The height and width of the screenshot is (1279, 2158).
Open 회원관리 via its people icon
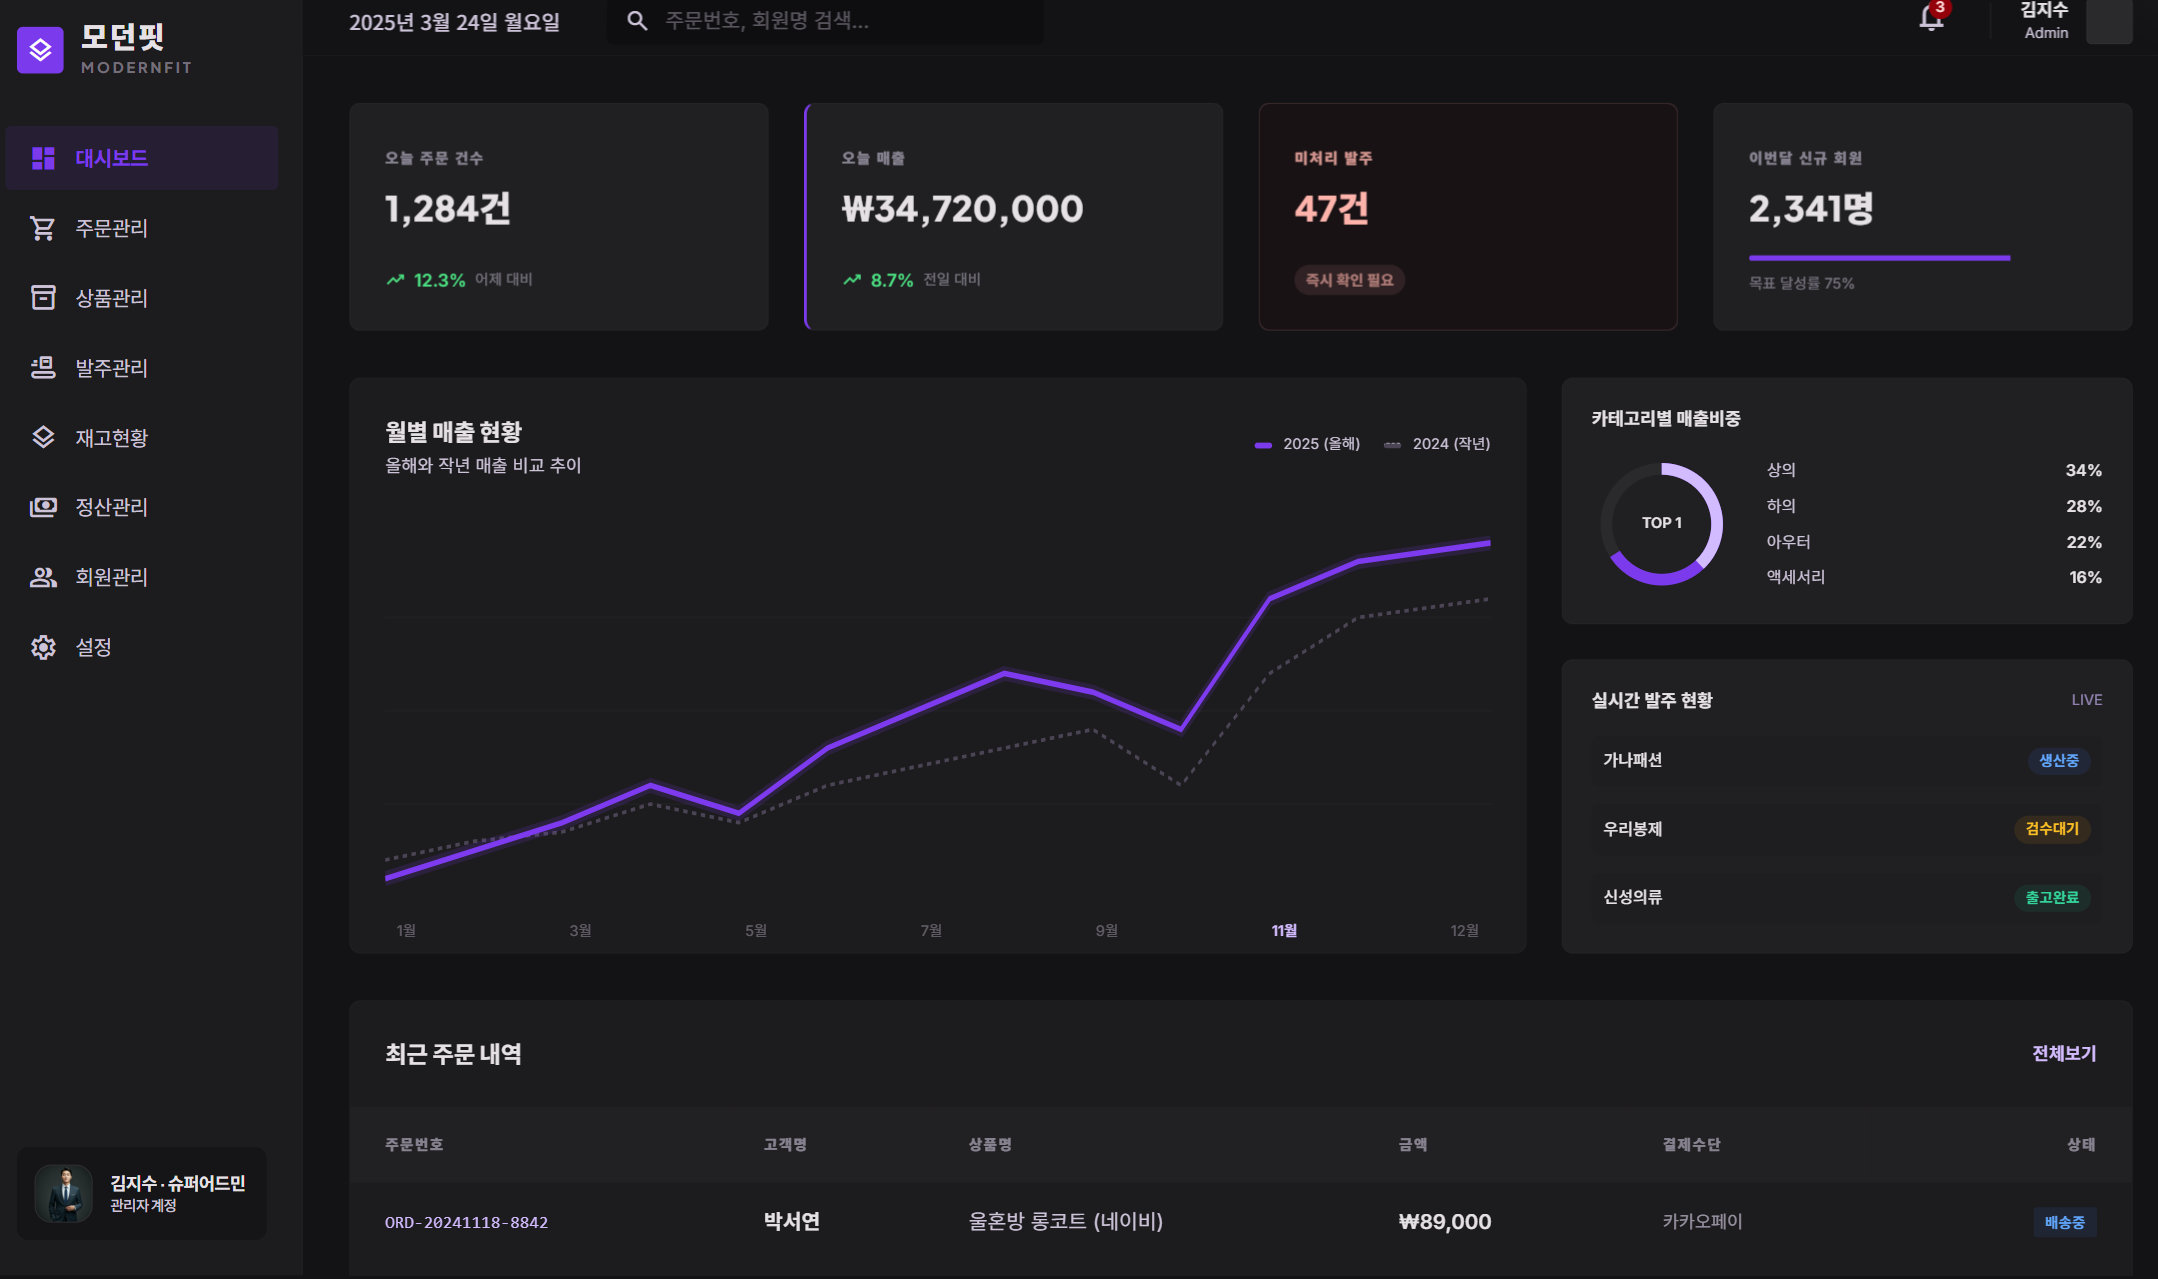pyautogui.click(x=43, y=577)
